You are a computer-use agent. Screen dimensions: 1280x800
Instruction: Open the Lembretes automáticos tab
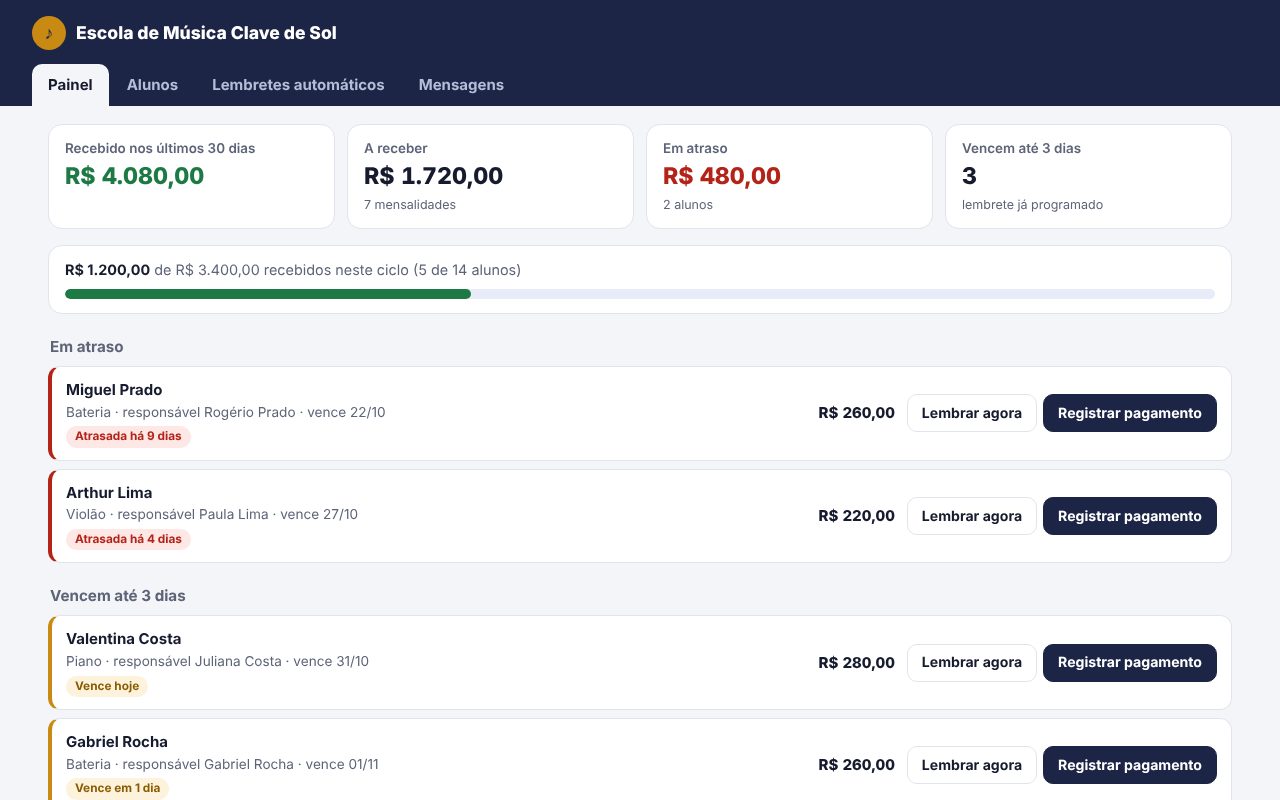point(298,85)
